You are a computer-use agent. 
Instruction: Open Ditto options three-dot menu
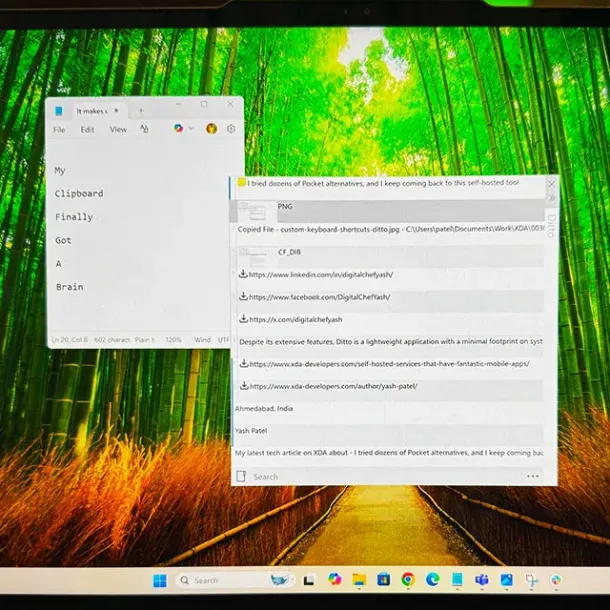coord(533,476)
